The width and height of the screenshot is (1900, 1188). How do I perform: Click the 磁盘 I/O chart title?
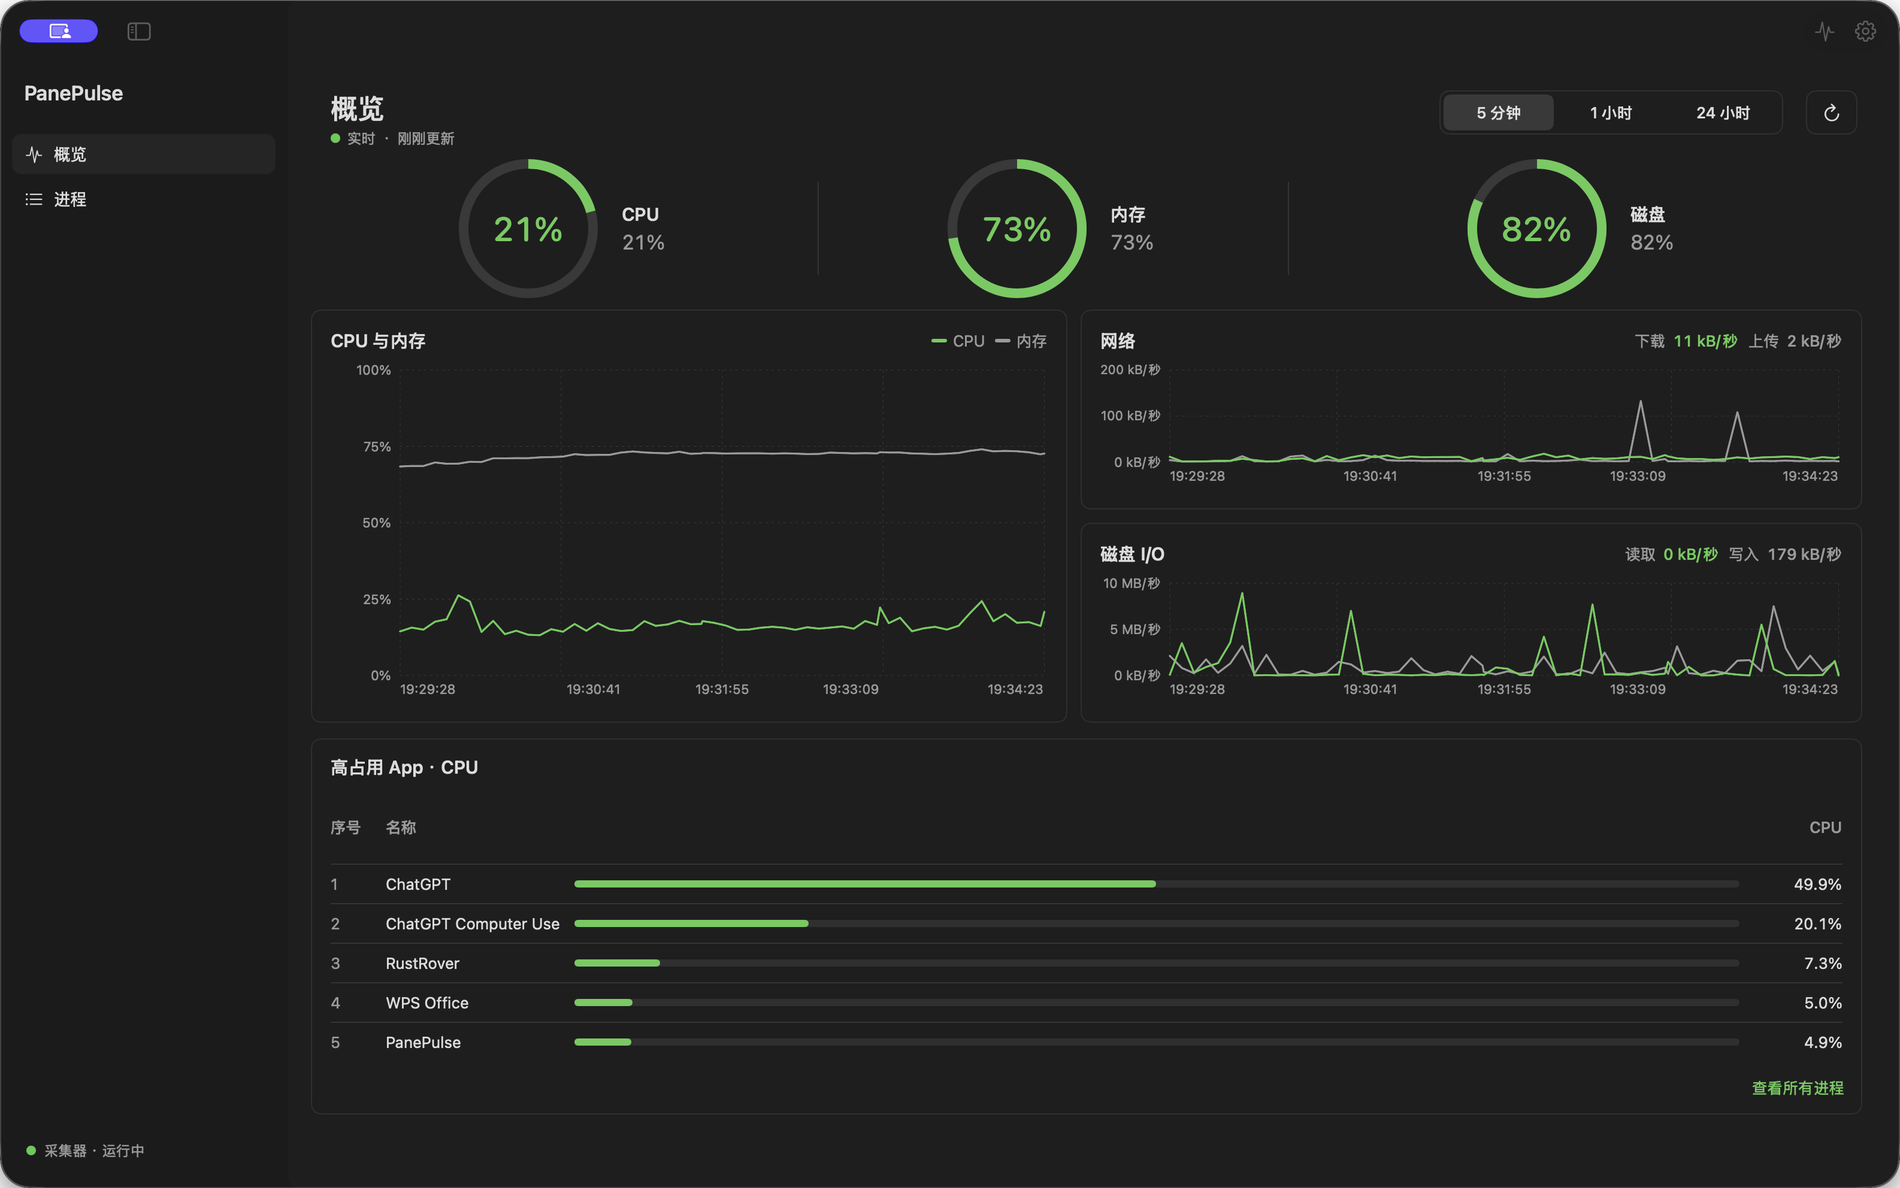click(1132, 554)
